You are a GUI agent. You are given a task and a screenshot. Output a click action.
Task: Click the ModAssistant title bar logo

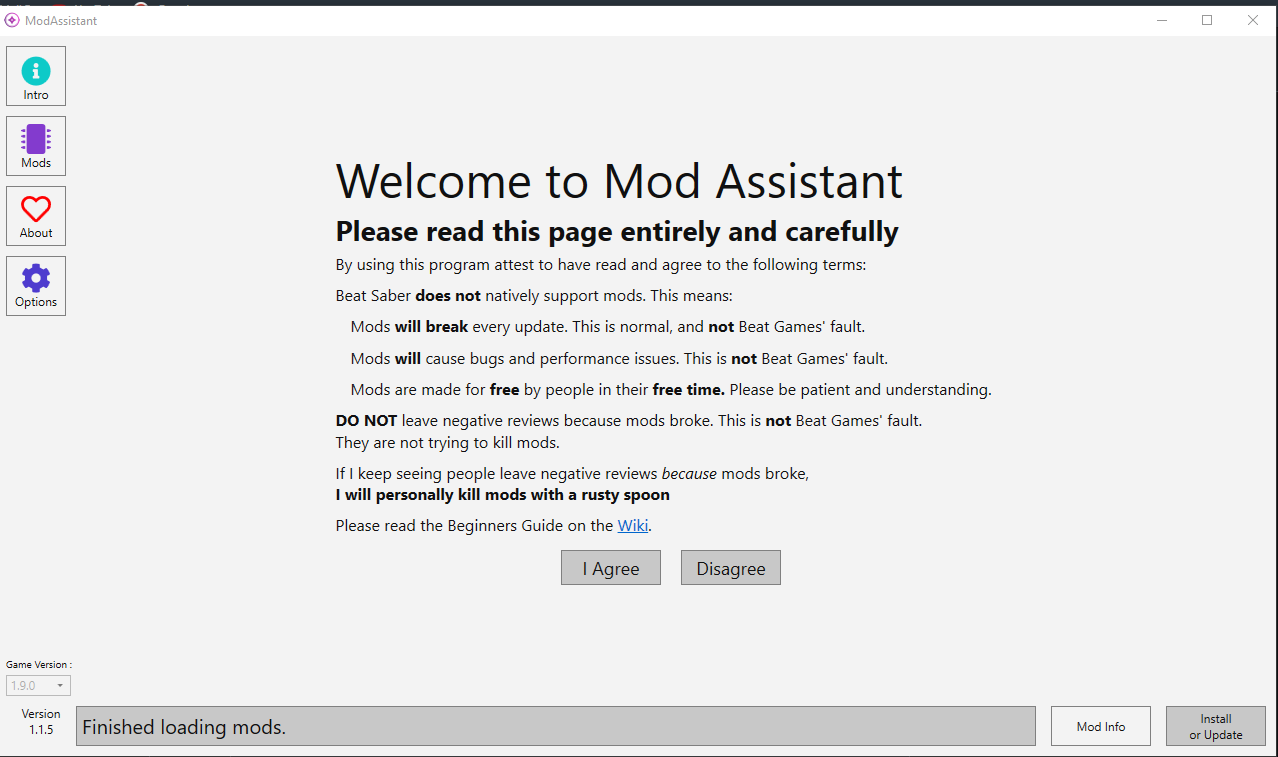tap(12, 20)
